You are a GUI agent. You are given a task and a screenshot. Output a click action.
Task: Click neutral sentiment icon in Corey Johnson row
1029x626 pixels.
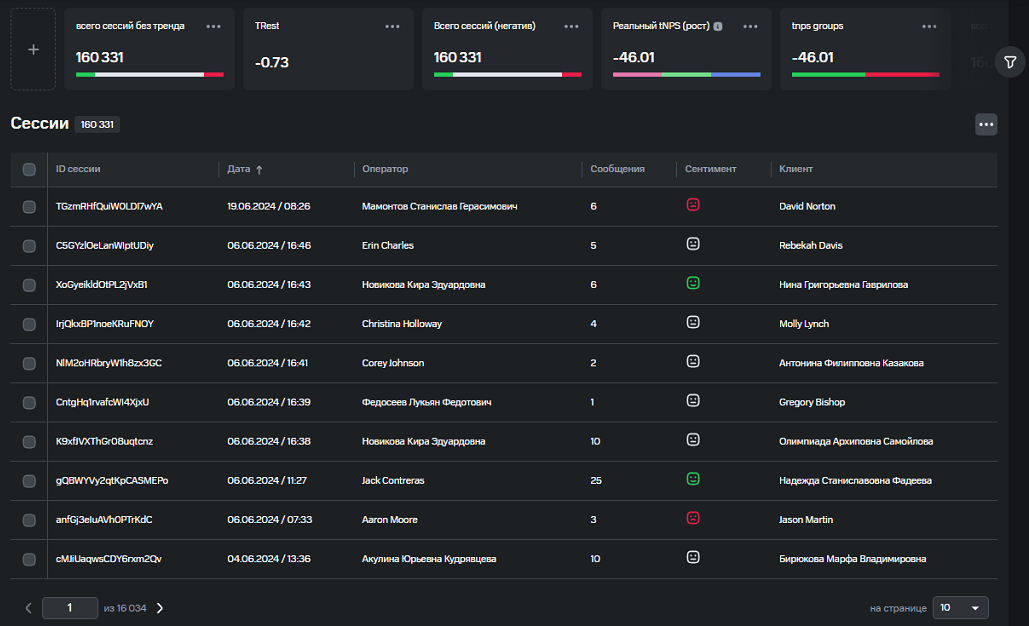693,361
